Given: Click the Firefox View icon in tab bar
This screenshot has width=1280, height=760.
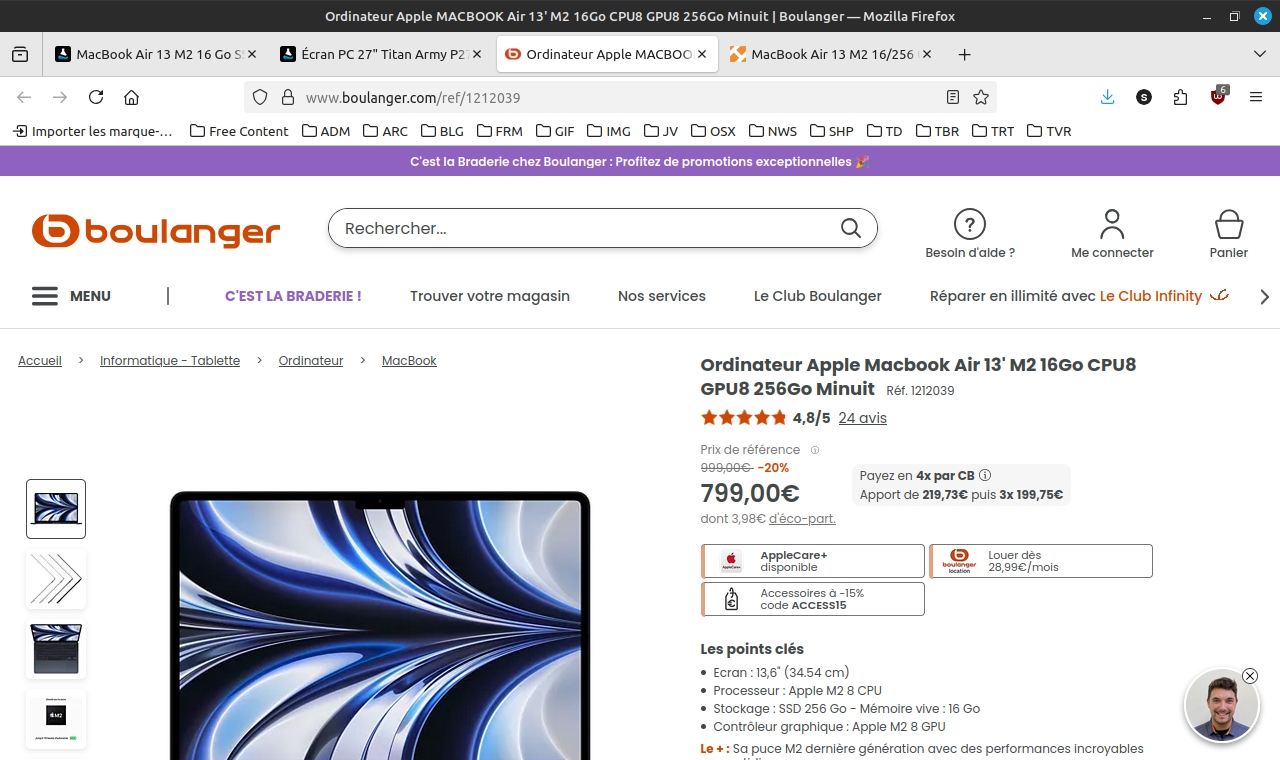Looking at the screenshot, I should coord(20,55).
